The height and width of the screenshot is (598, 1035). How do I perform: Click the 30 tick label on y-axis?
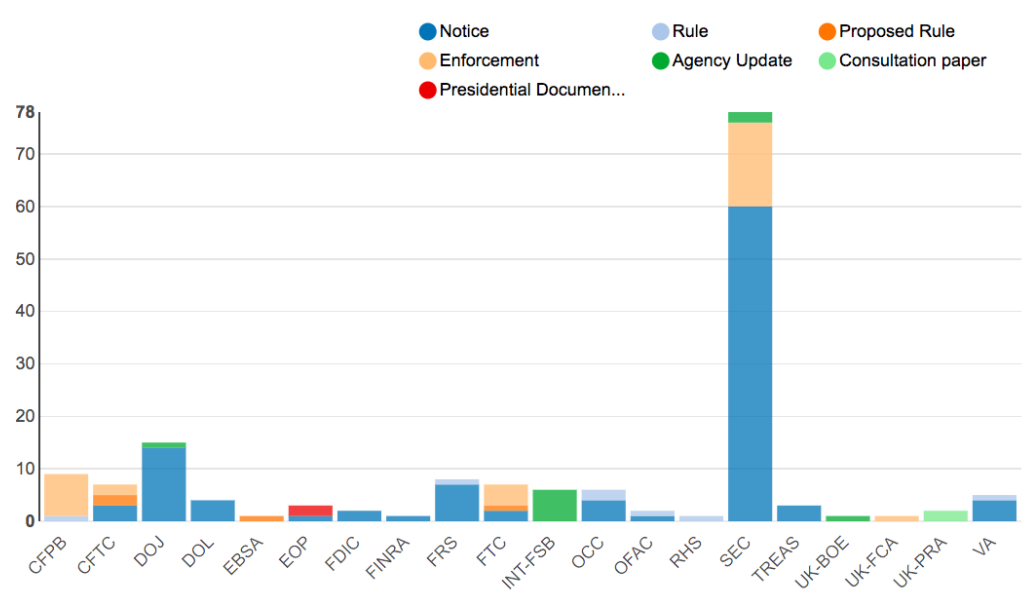point(25,364)
